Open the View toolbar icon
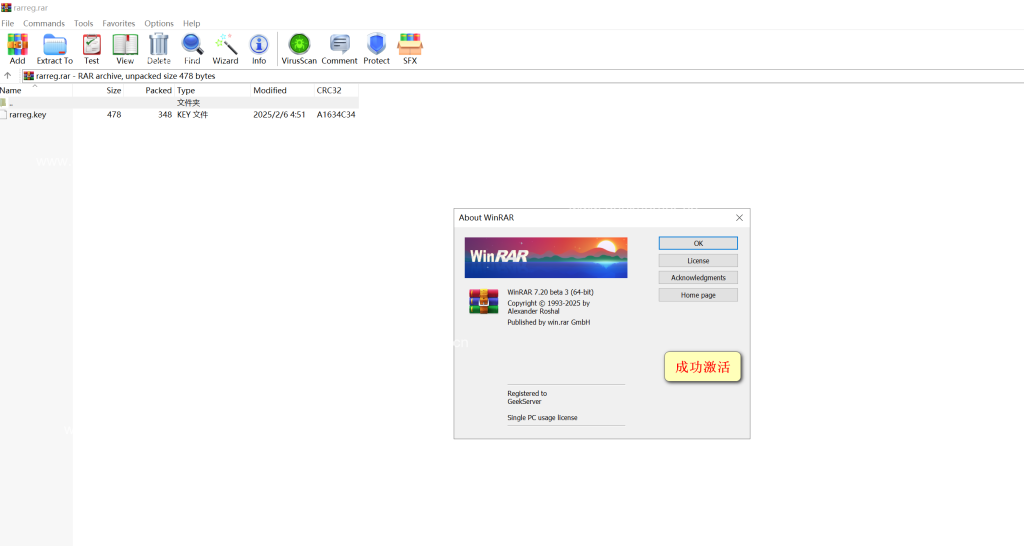This screenshot has height=546, width=1024. pos(125,46)
